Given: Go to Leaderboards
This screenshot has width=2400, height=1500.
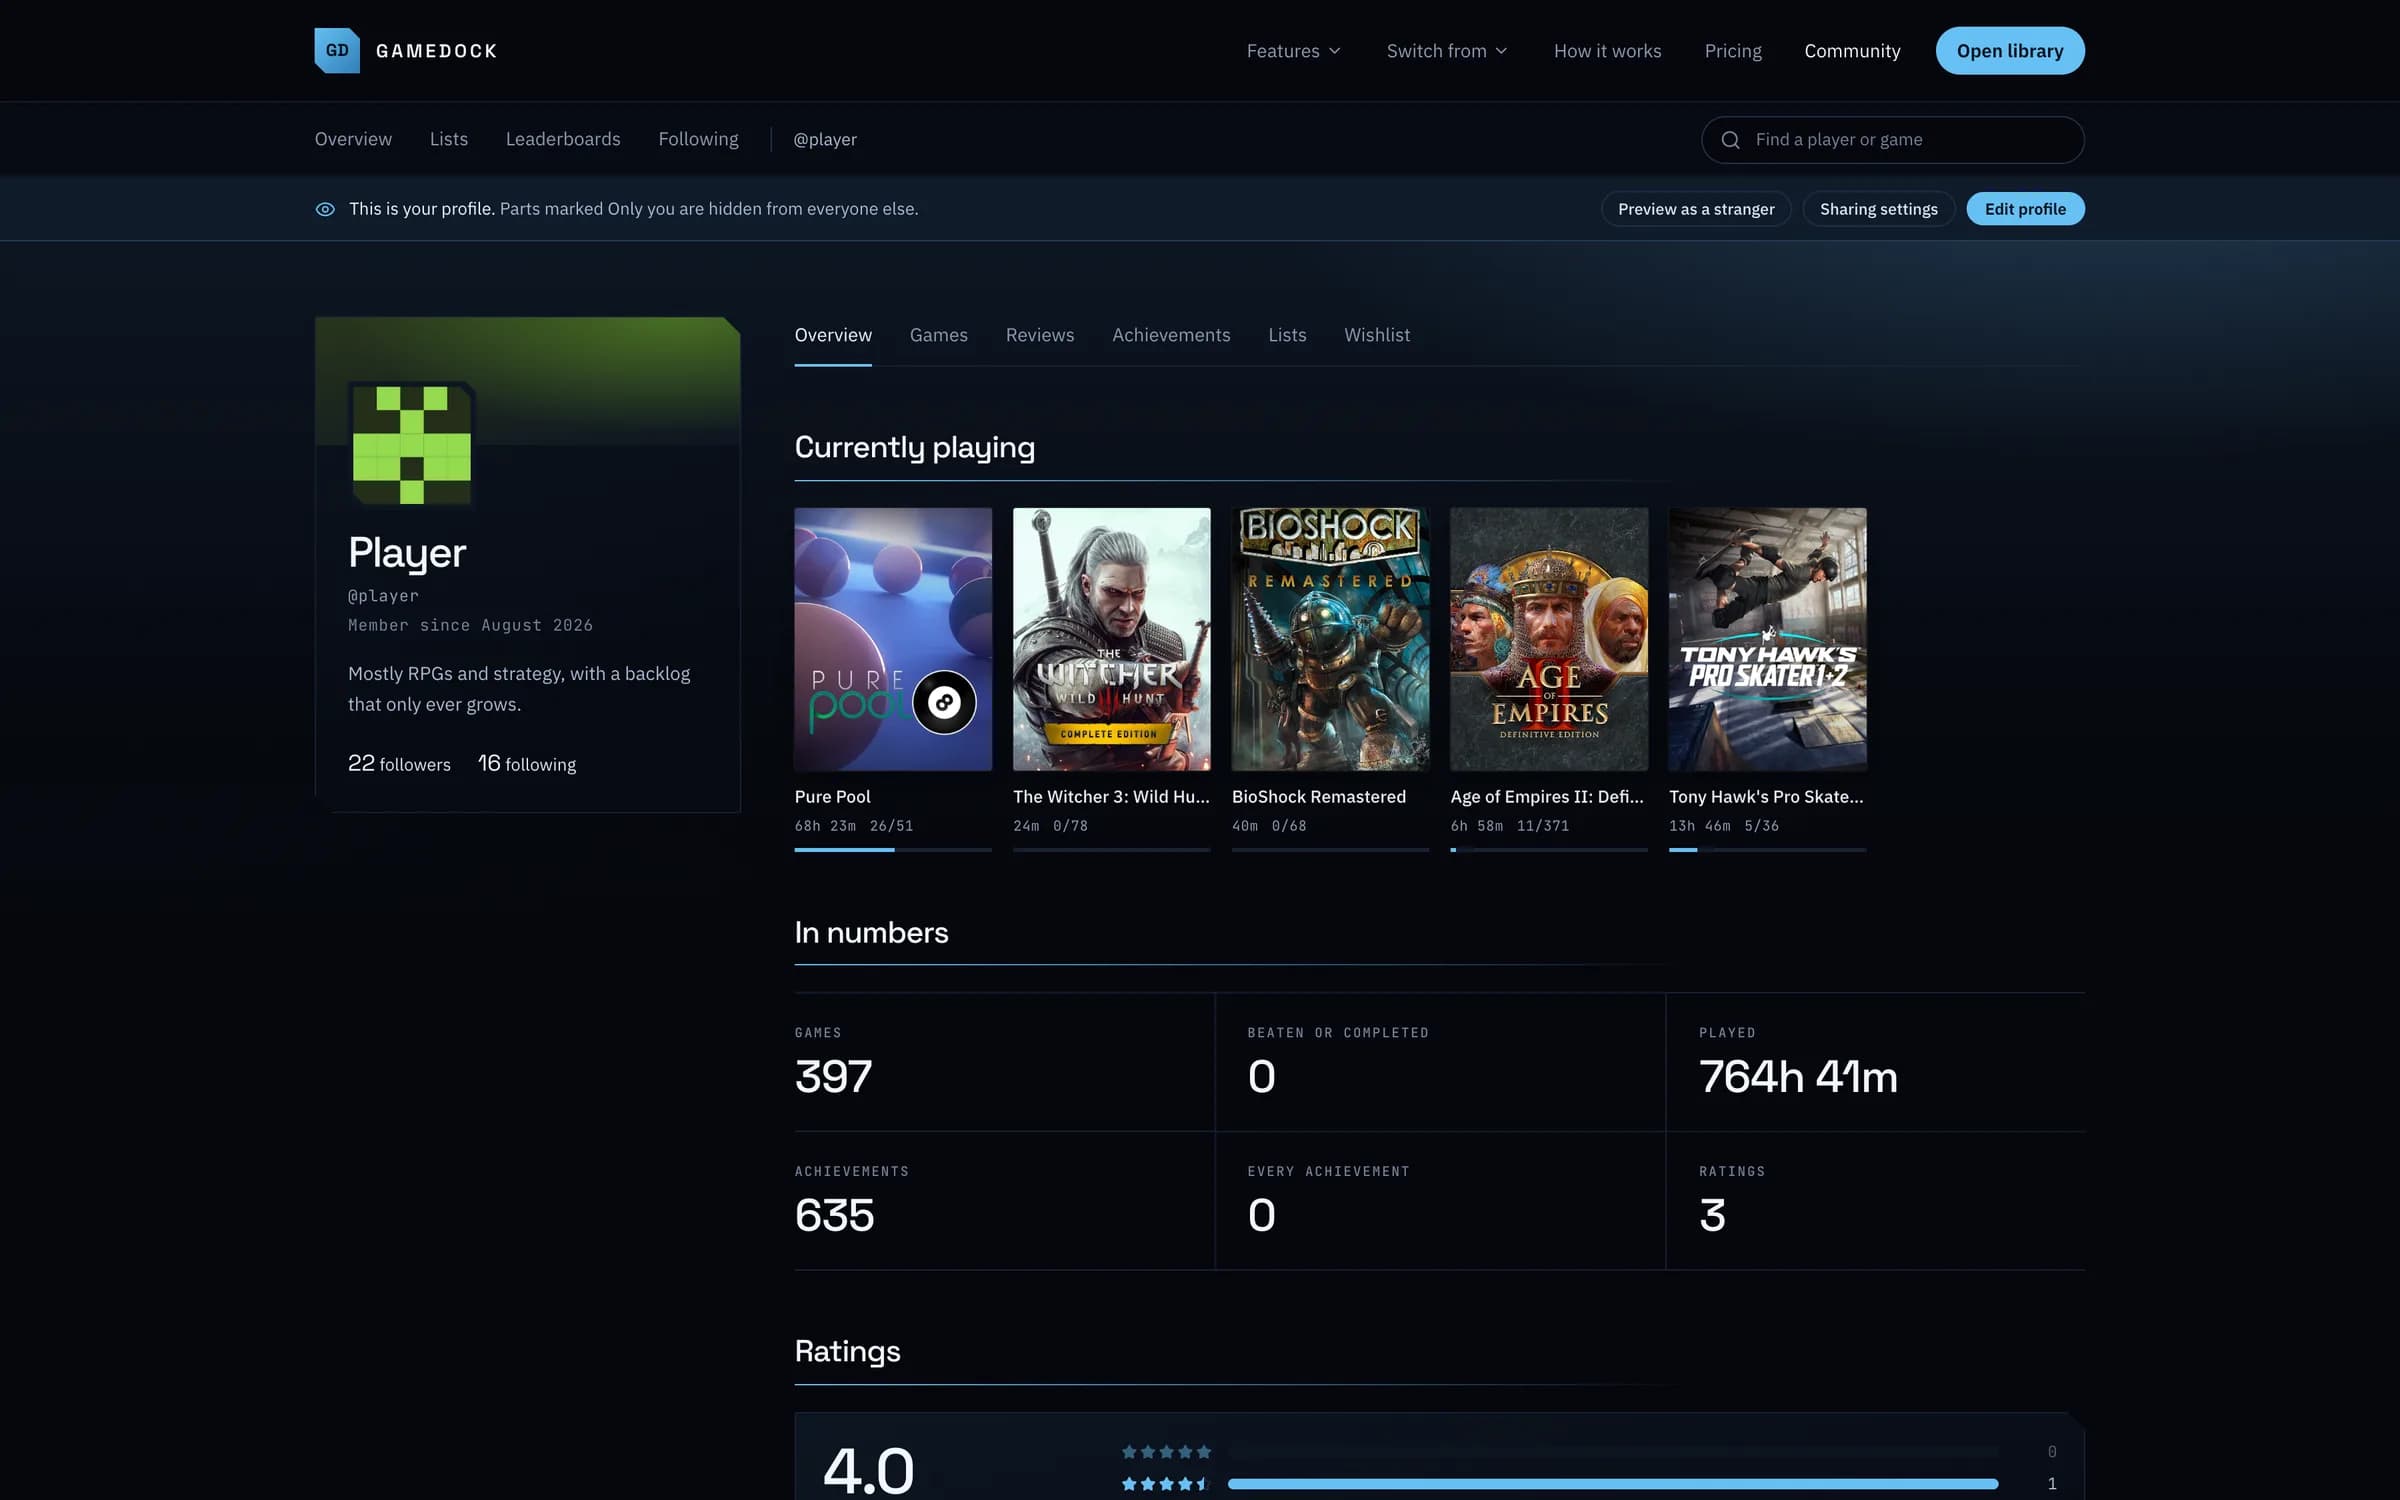Looking at the screenshot, I should click(x=563, y=139).
